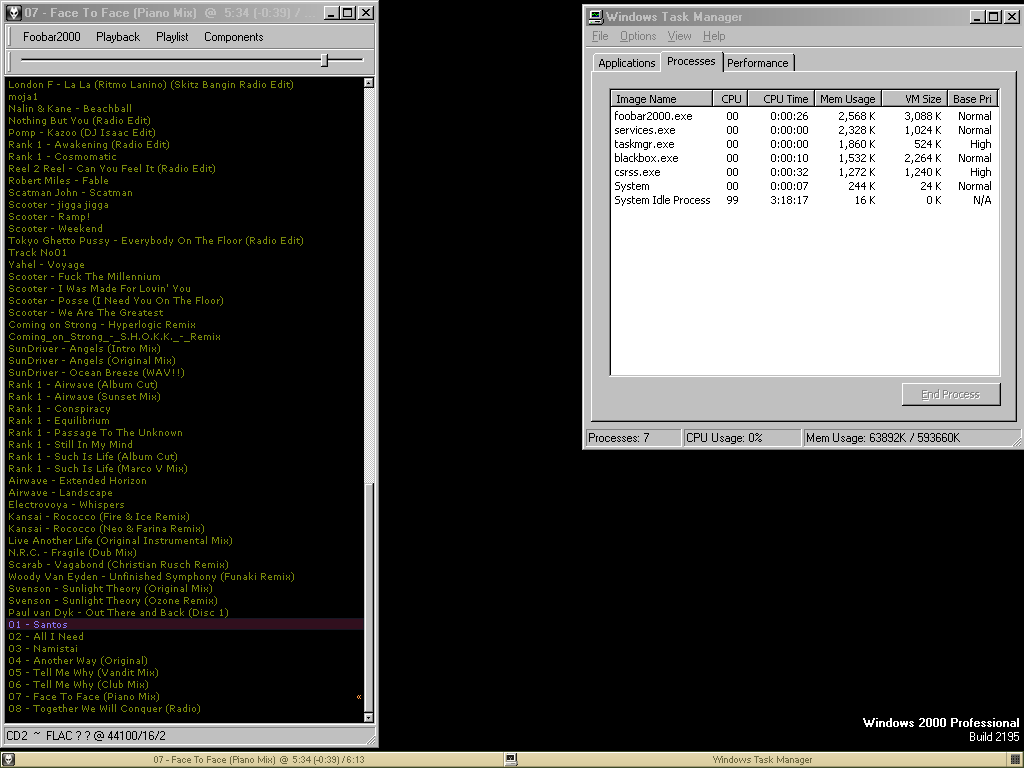Click the playlist vertical scrollbar thumb
The image size is (1024, 768).
click(x=368, y=596)
